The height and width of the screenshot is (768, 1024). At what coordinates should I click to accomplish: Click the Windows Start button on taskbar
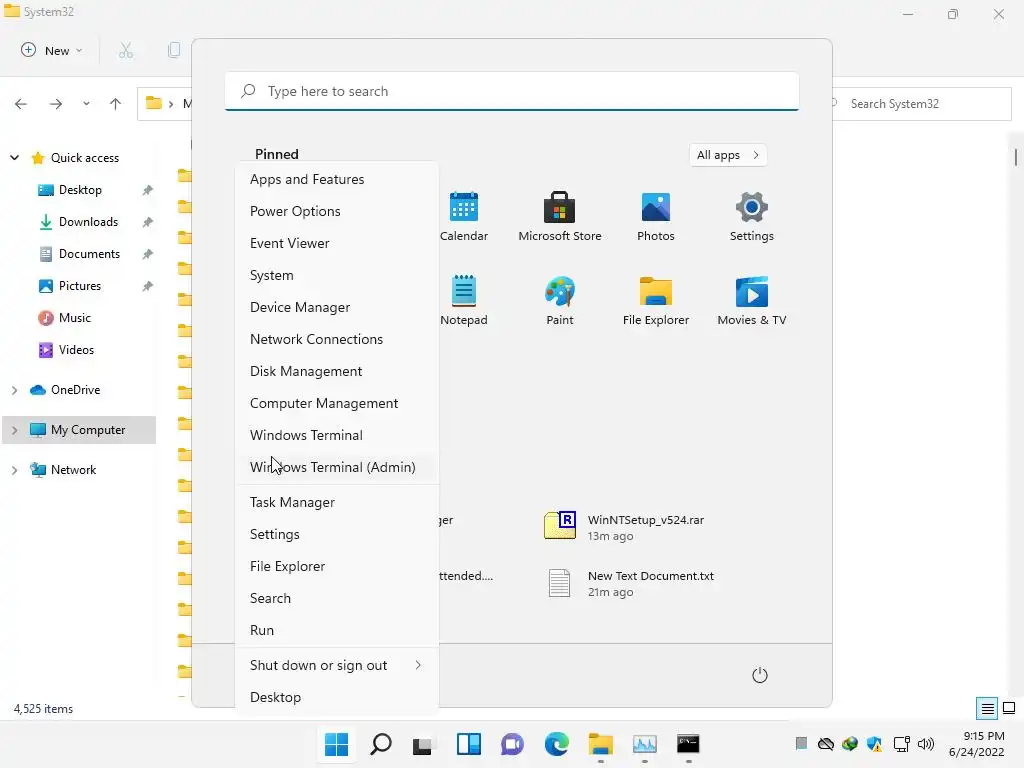coord(336,744)
